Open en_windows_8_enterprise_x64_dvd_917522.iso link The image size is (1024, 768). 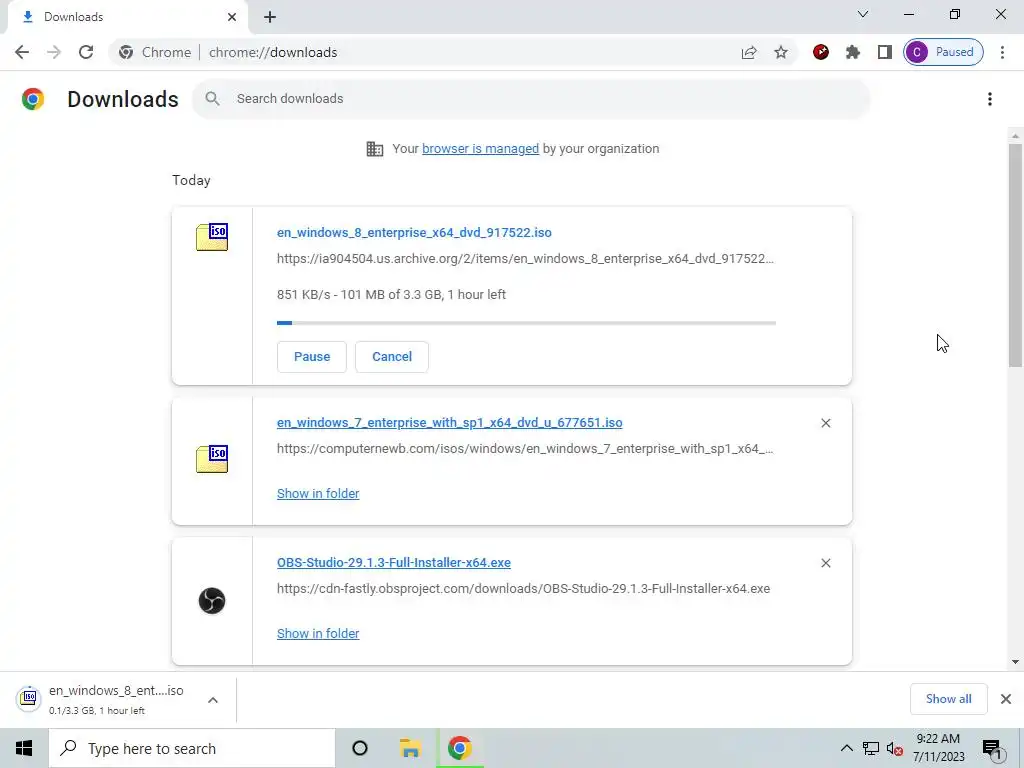pyautogui.click(x=414, y=232)
